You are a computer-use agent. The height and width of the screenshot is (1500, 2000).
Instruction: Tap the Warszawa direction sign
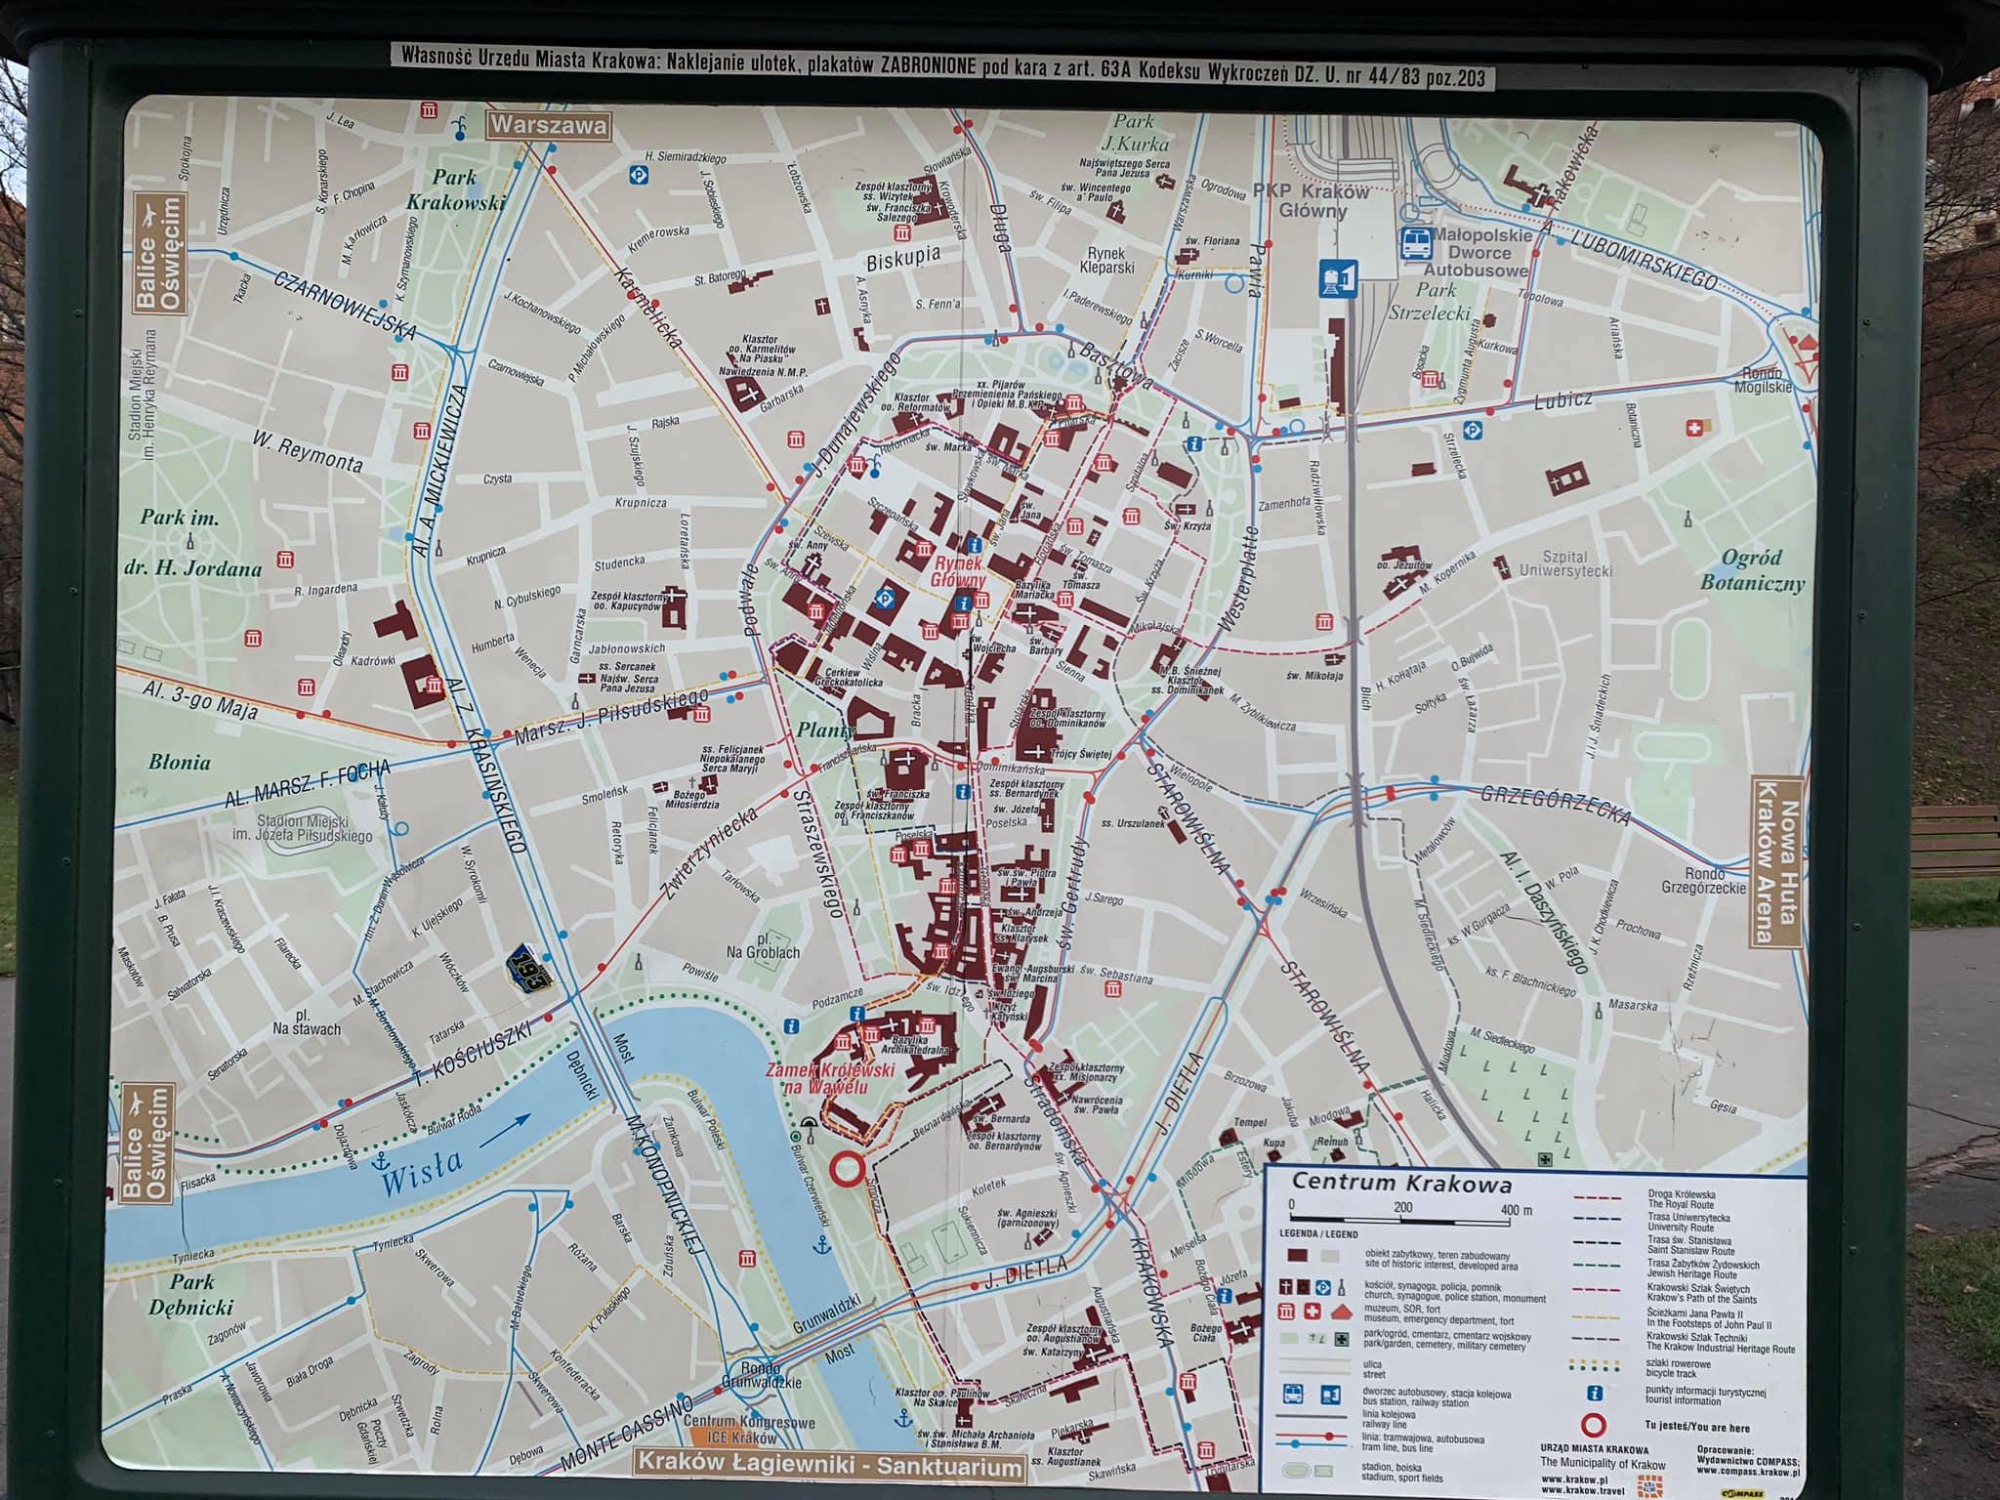pos(548,126)
